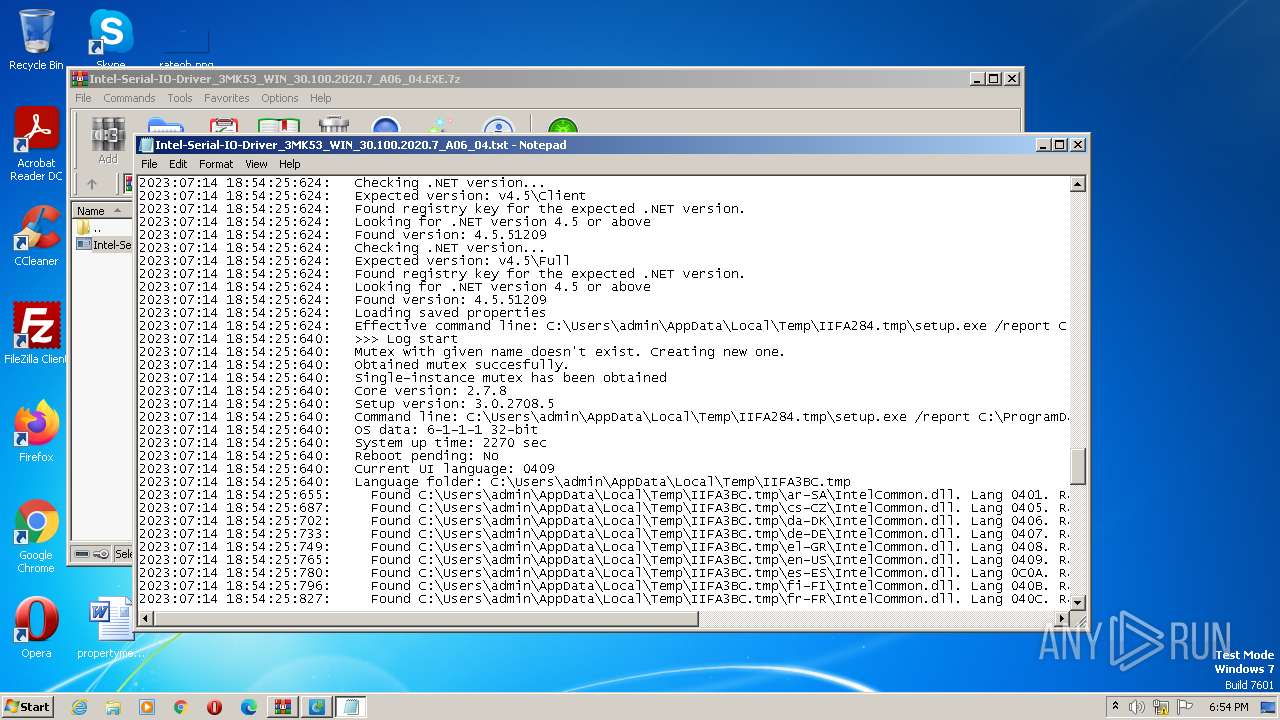
Task: Click 'Loading saved properties' log line
Action: tap(450, 313)
